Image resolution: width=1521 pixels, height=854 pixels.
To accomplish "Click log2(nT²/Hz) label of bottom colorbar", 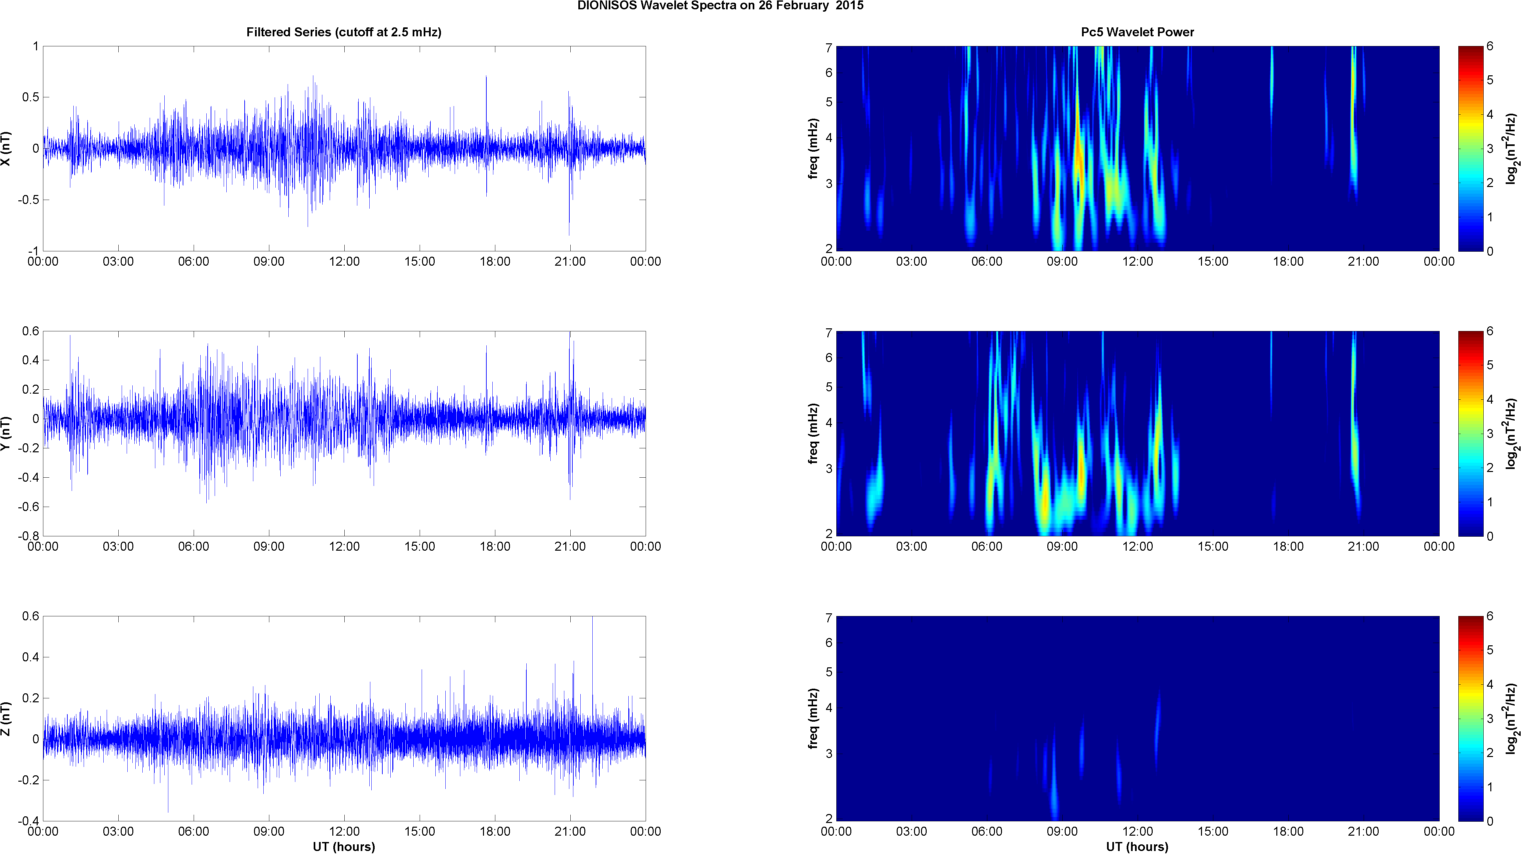I will pyautogui.click(x=1512, y=718).
